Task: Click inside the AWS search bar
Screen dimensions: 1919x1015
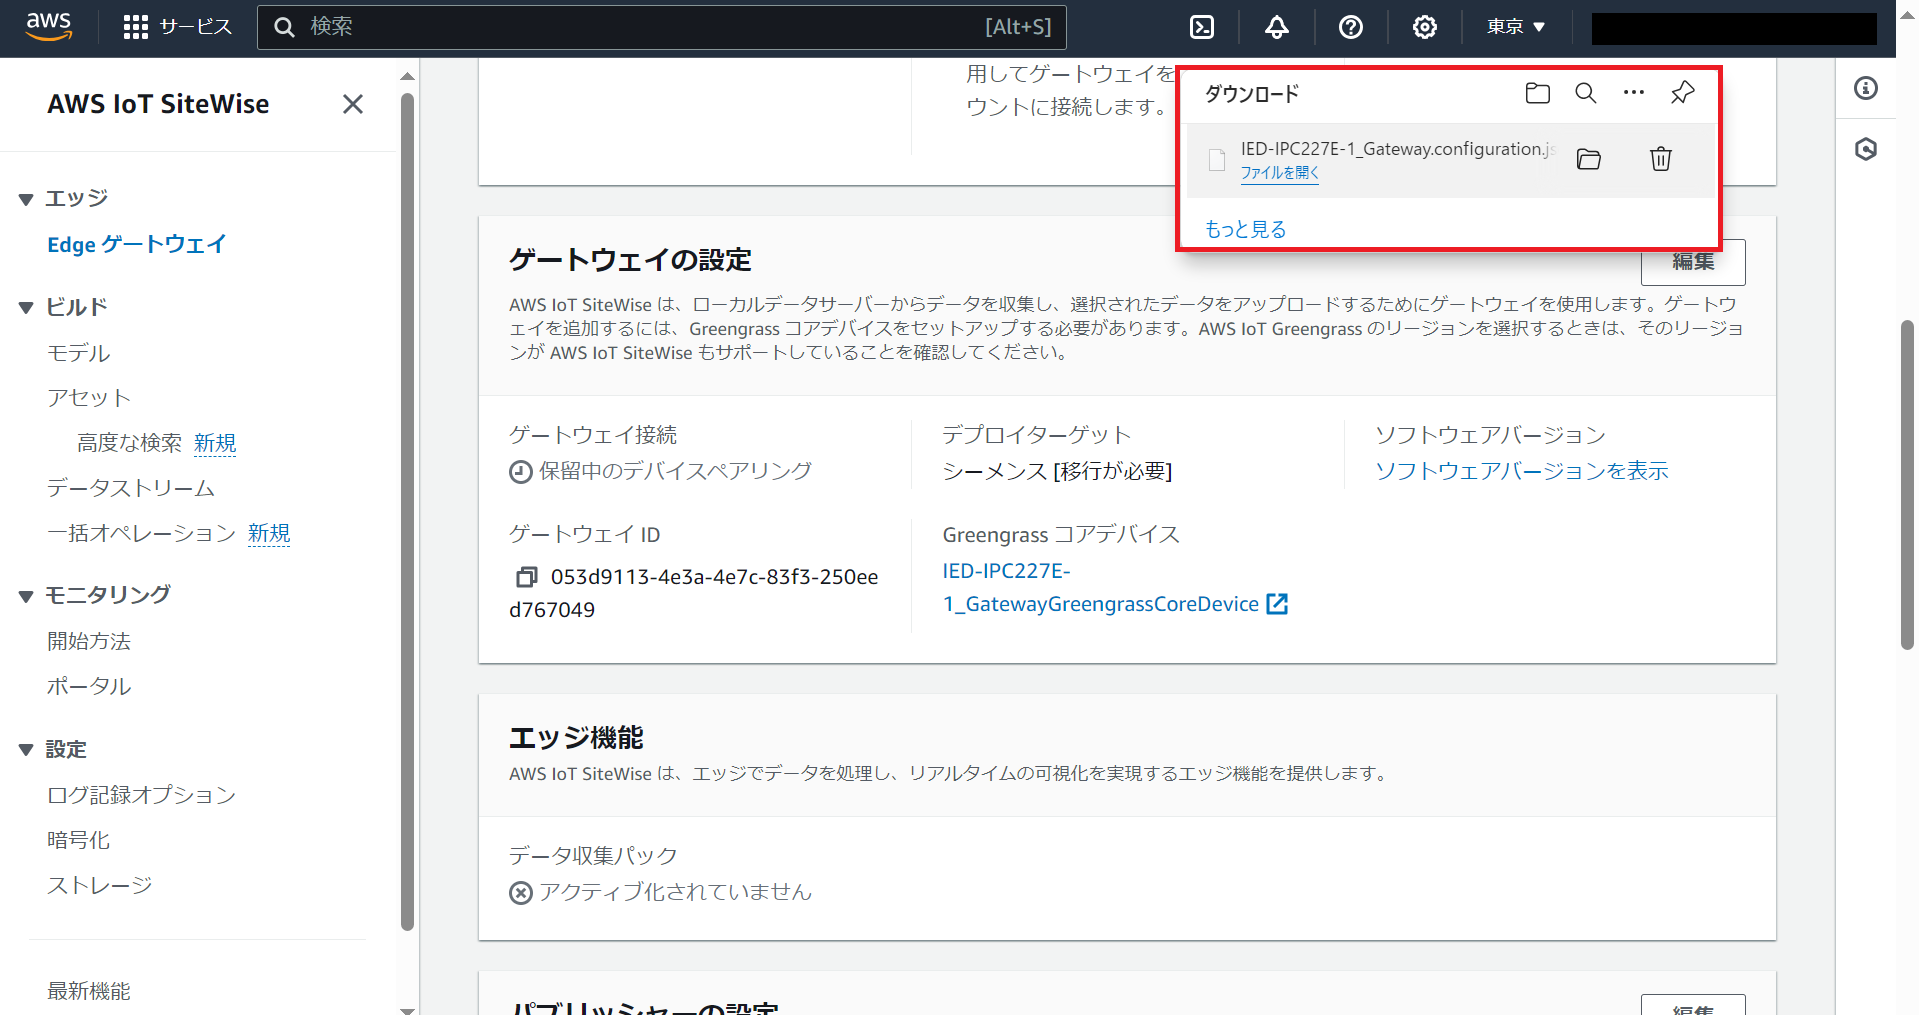Action: [660, 27]
